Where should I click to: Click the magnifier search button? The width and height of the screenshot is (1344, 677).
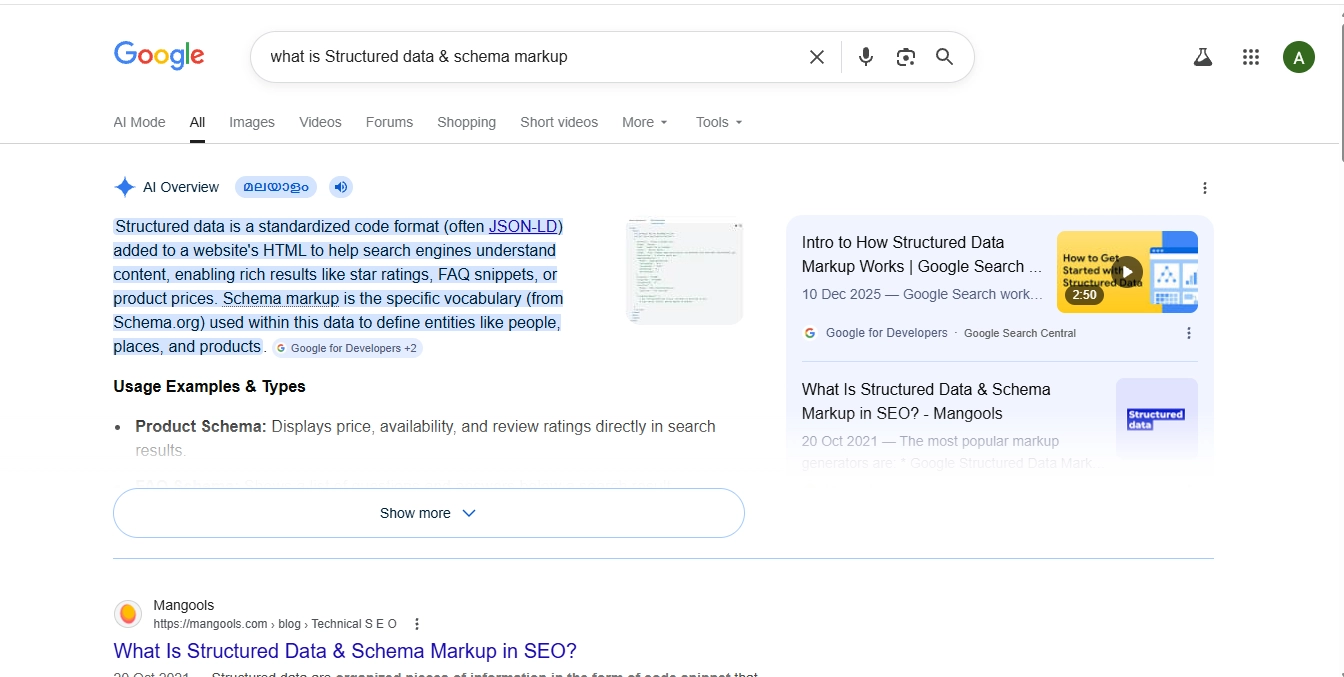[945, 57]
